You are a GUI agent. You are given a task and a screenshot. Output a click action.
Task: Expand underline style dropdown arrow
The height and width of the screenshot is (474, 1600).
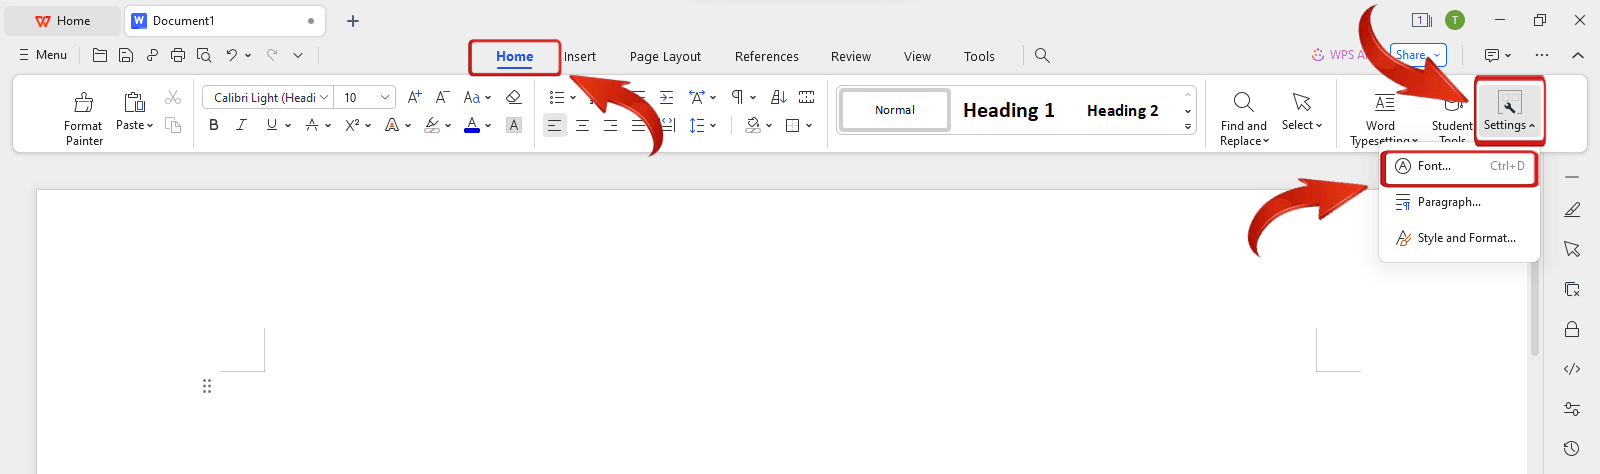(288, 125)
